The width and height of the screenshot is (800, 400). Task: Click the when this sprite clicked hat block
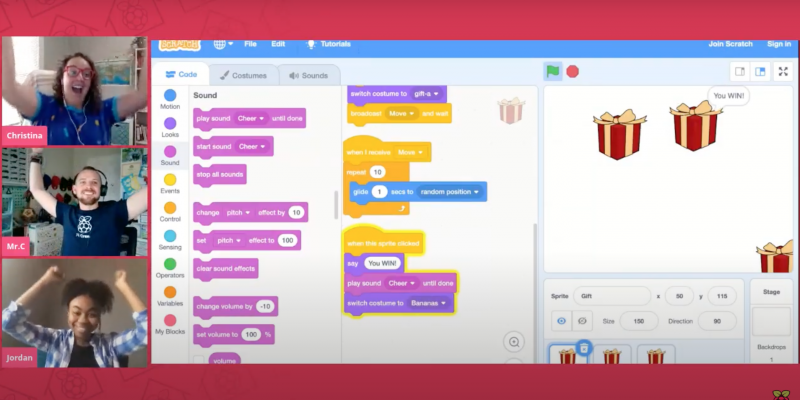coord(383,242)
